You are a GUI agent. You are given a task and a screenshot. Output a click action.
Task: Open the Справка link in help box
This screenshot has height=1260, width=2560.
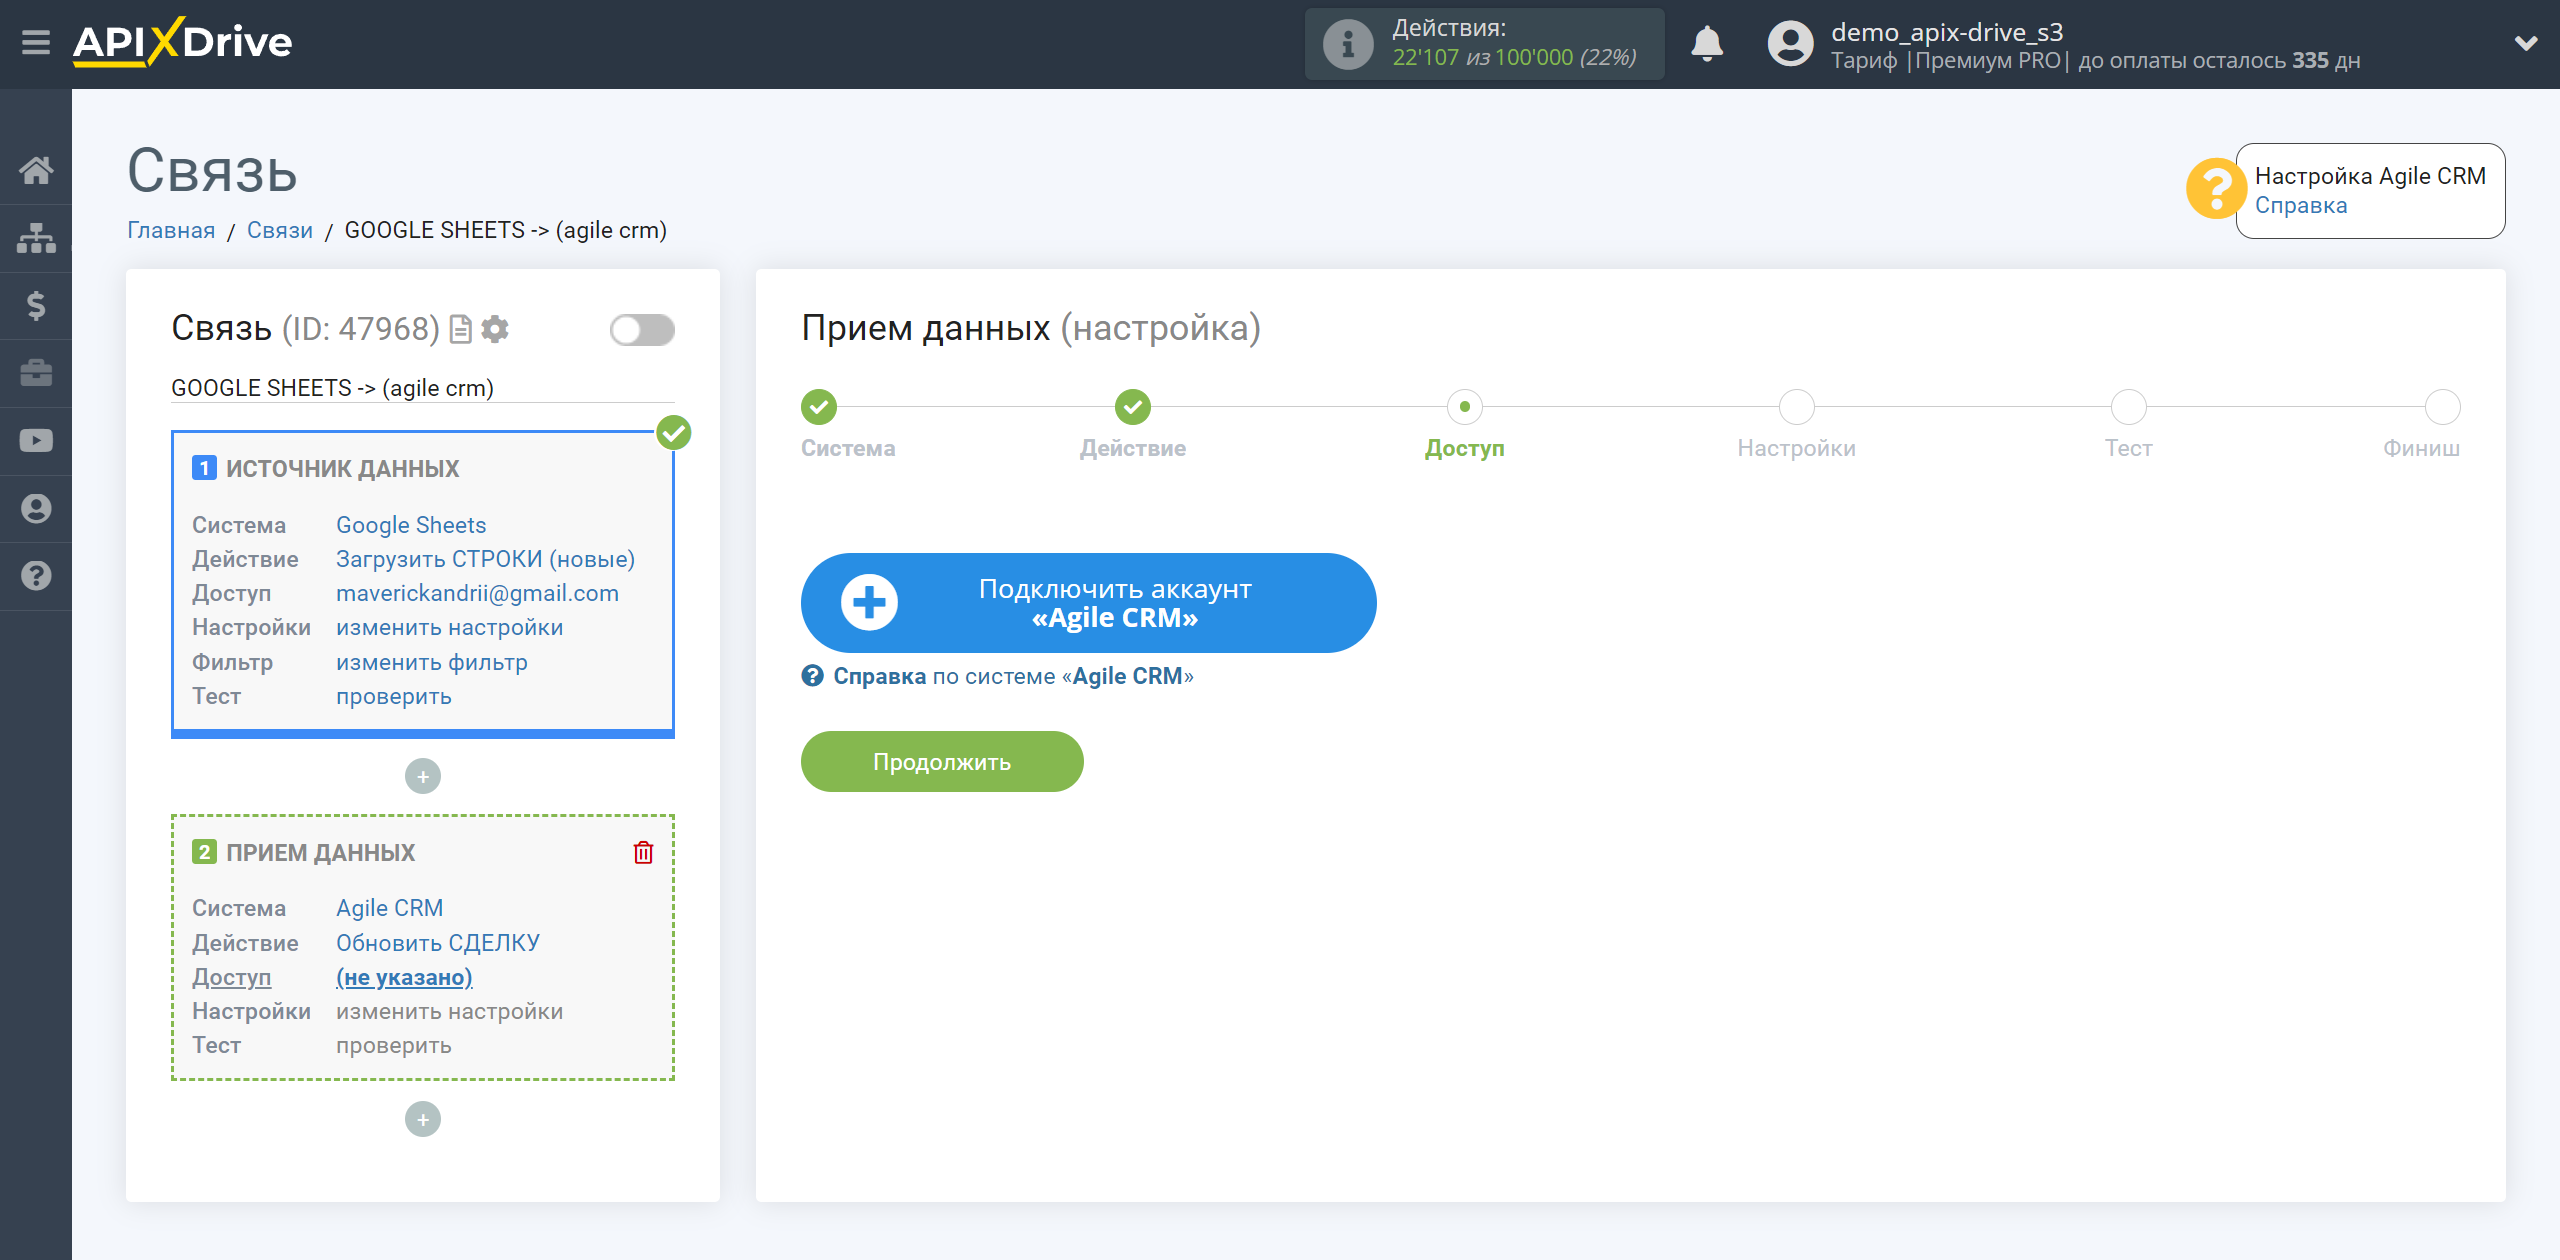point(2301,205)
